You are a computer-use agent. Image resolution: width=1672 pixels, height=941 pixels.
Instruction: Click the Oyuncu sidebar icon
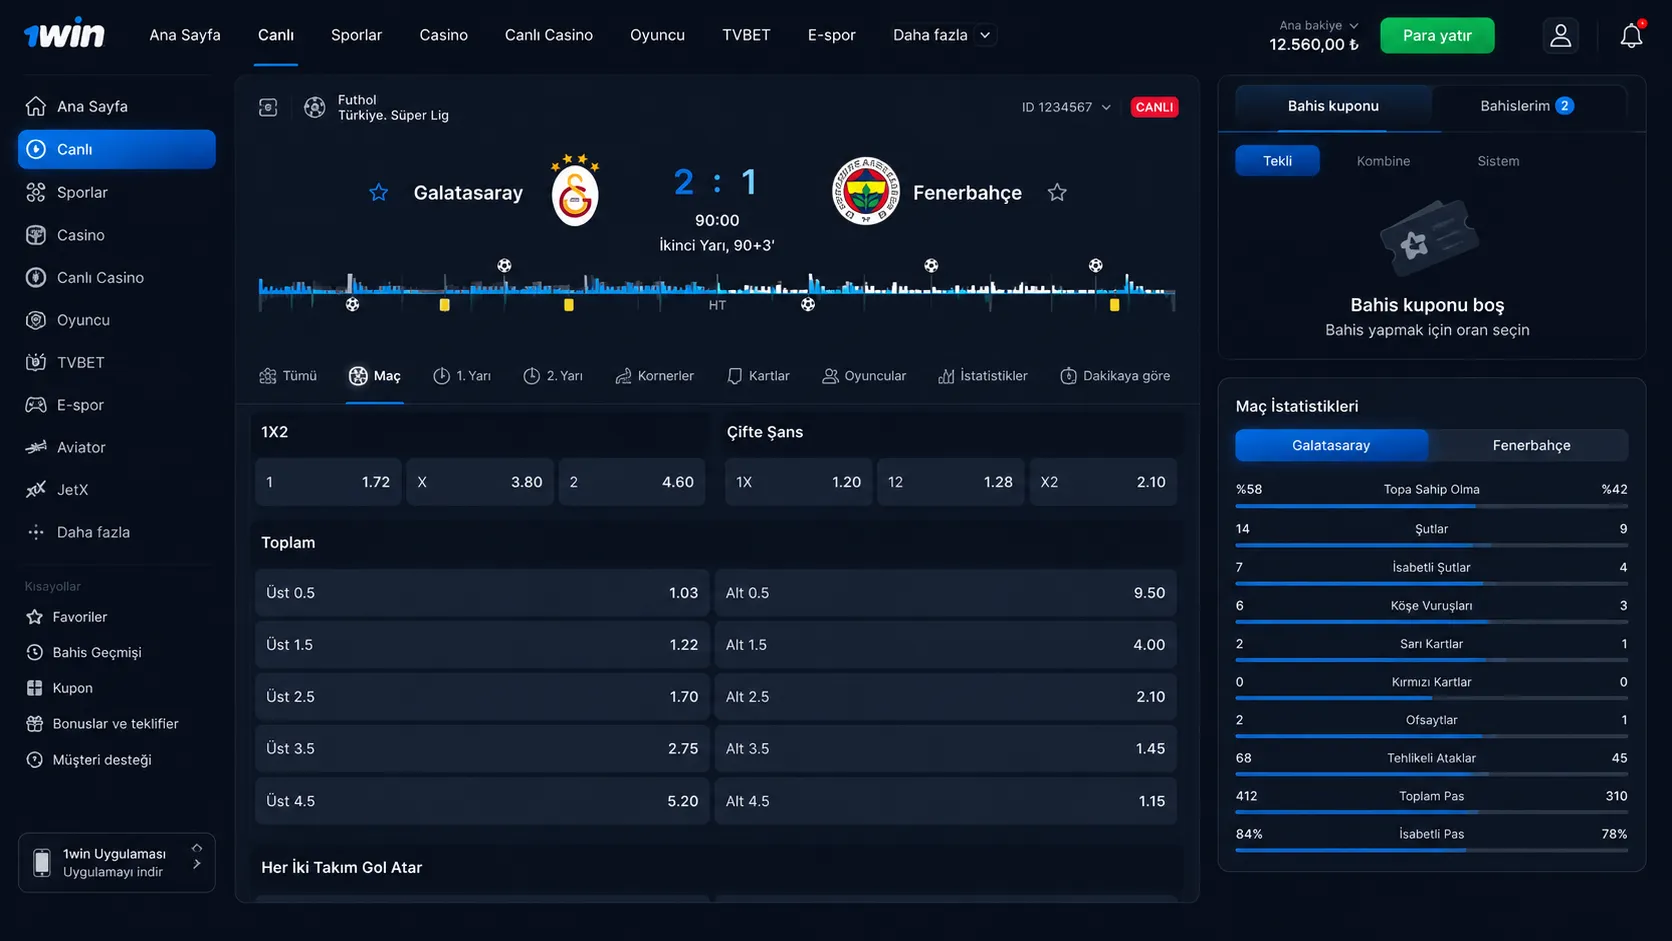[36, 320]
